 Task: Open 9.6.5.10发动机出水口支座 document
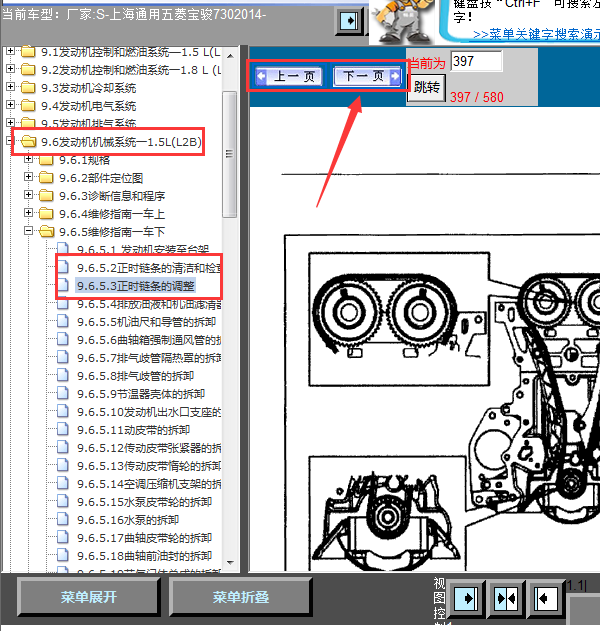tap(149, 412)
